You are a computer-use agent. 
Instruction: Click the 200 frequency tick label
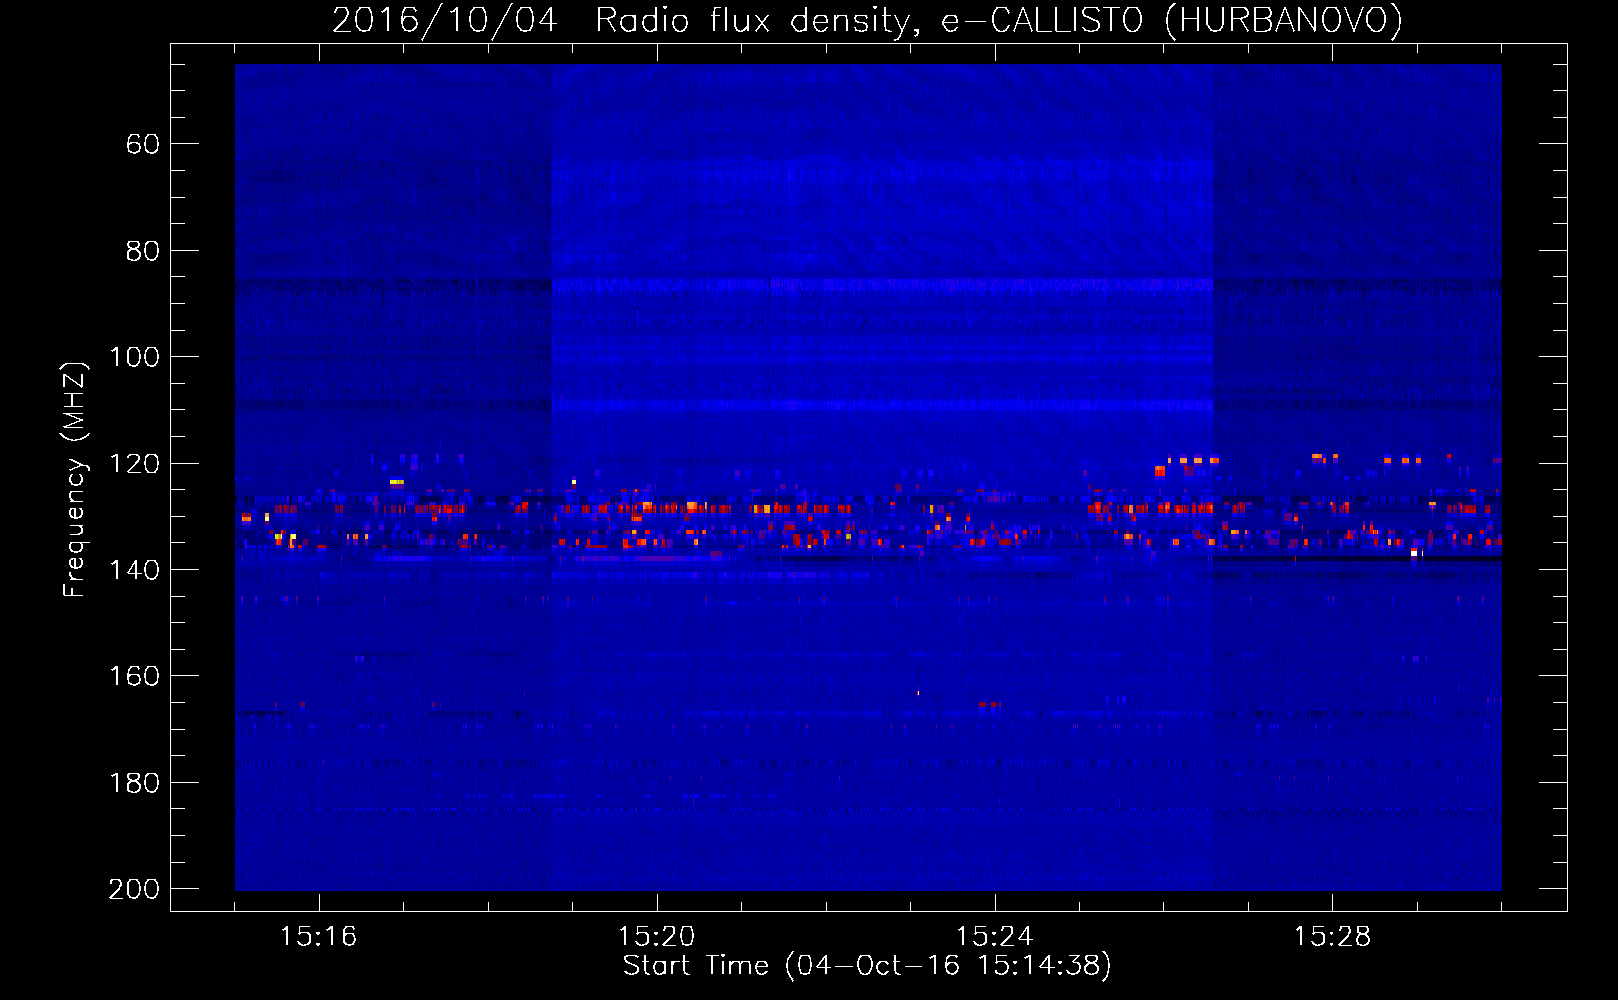pyautogui.click(x=134, y=889)
